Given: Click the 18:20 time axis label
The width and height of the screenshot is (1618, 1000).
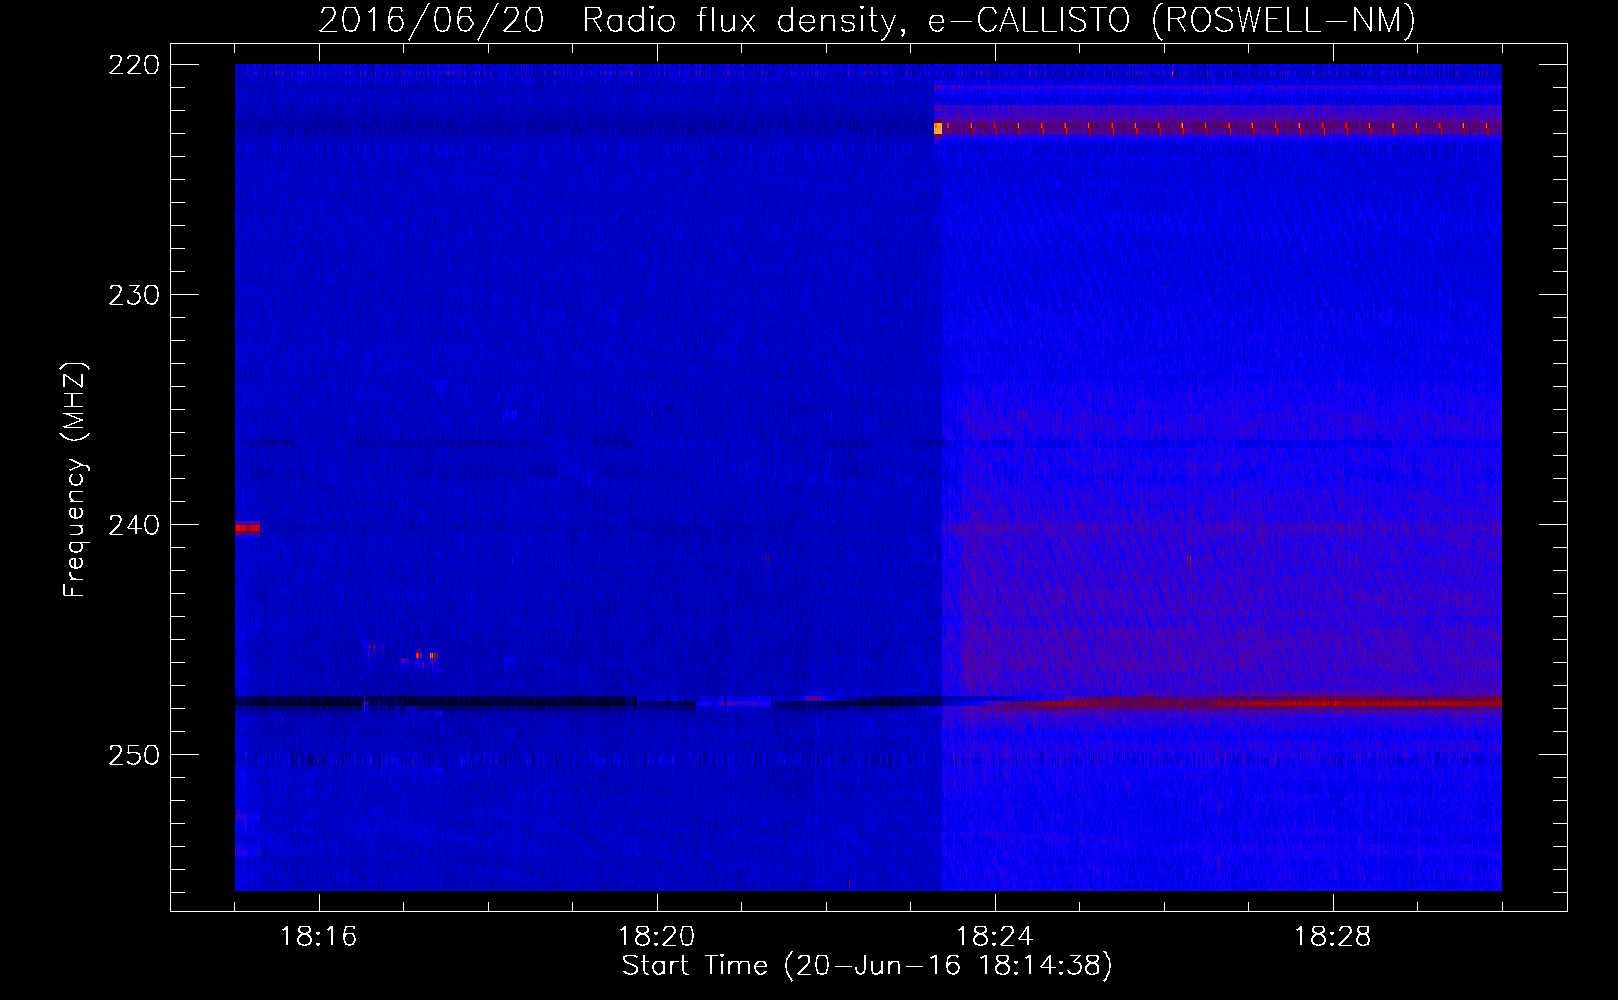Looking at the screenshot, I should (x=657, y=937).
